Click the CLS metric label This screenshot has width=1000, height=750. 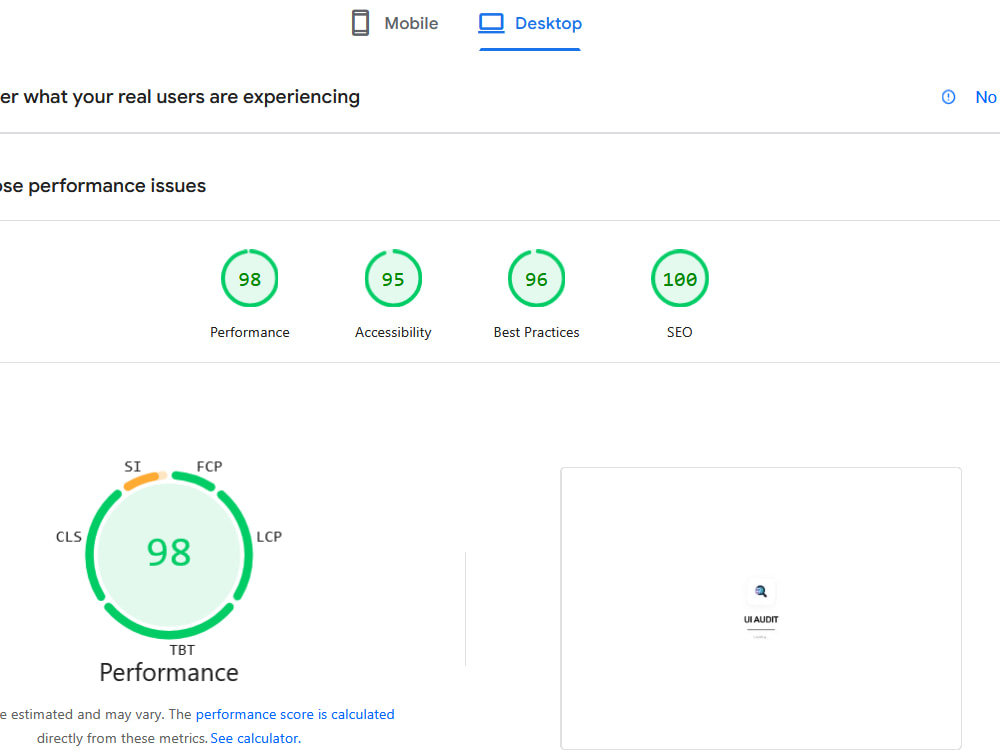68,536
